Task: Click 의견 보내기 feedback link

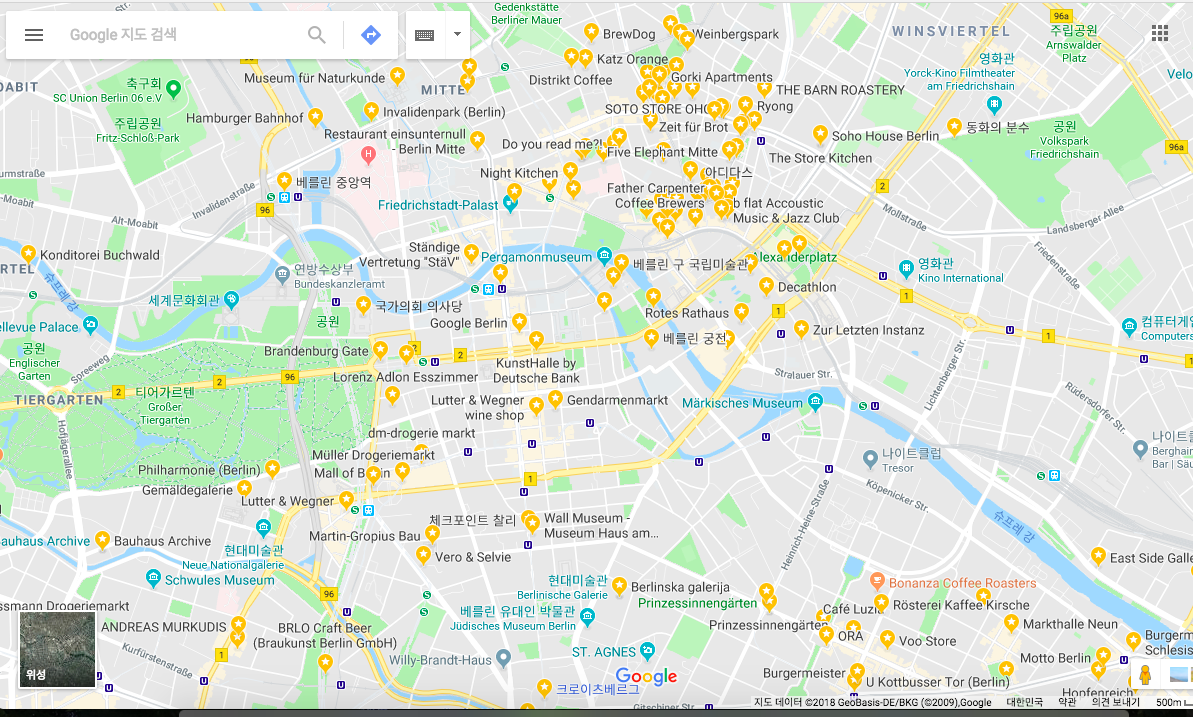Action: point(1115,702)
